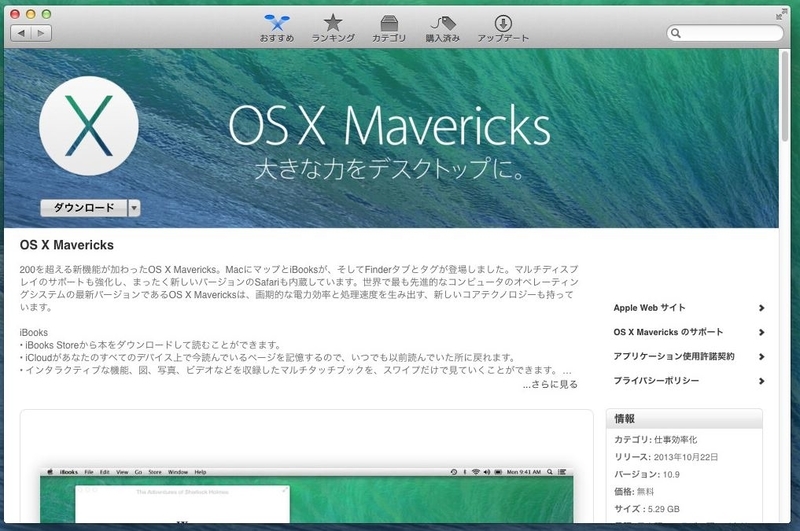Click chevron next to Apple Web サイト
800x531 pixels.
(761, 308)
